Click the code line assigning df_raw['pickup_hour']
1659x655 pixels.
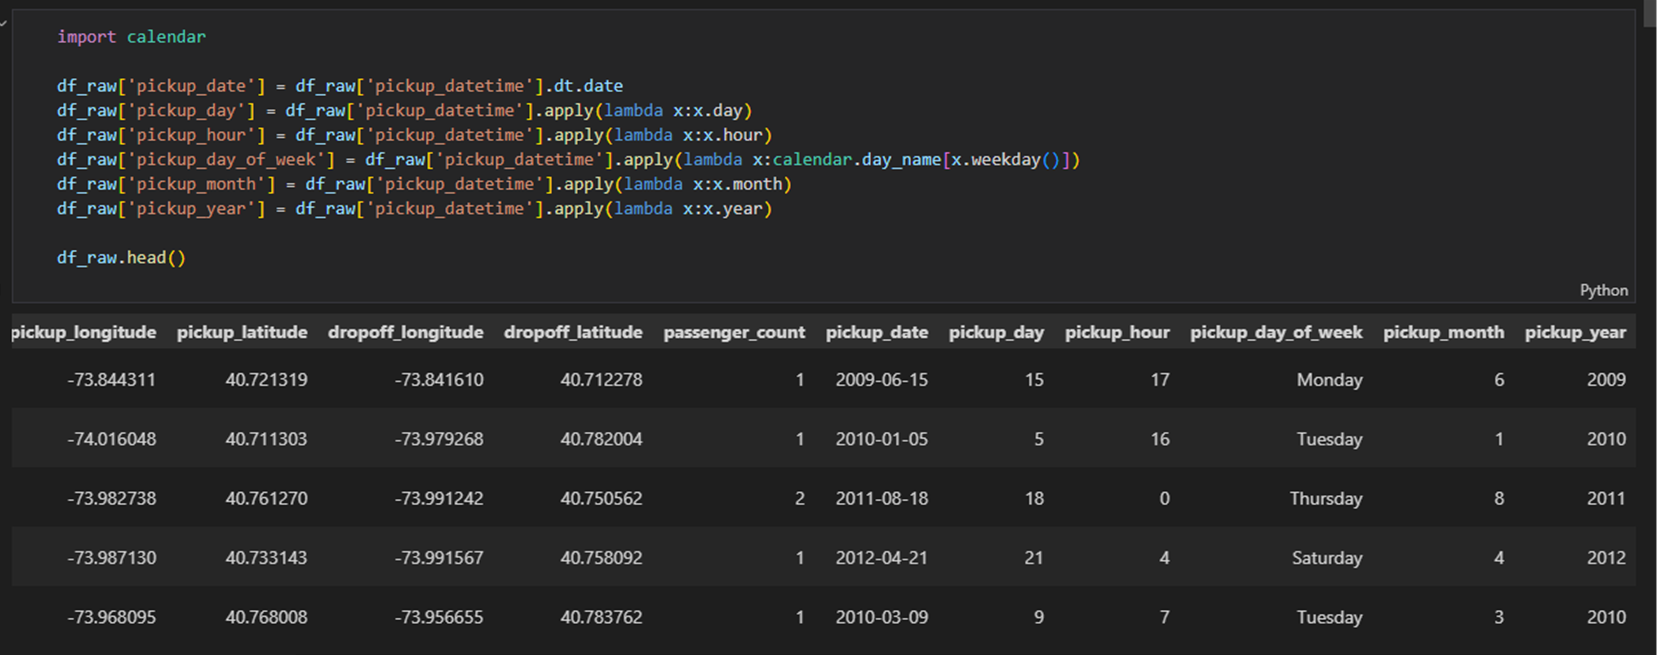(414, 135)
